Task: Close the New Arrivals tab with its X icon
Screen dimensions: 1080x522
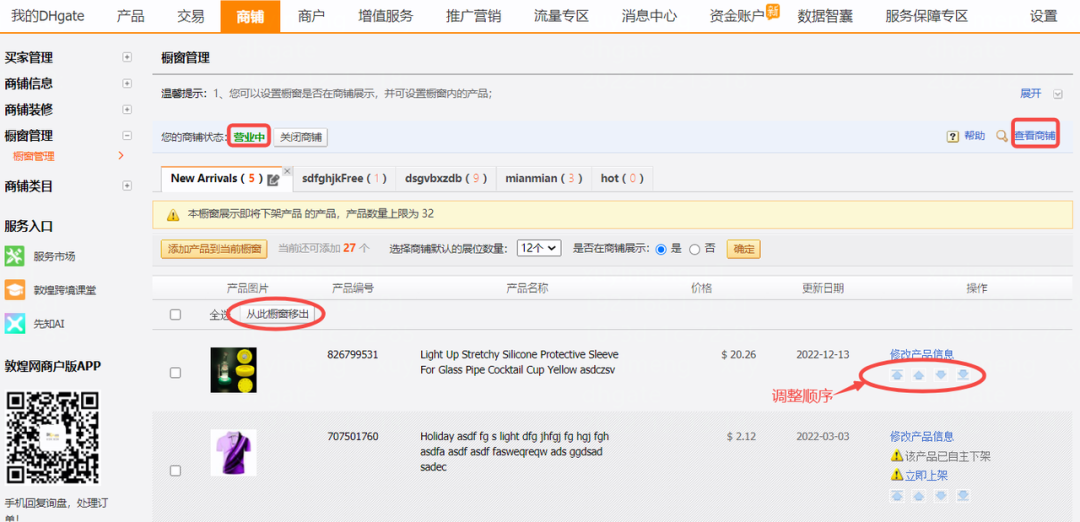Action: pos(287,171)
